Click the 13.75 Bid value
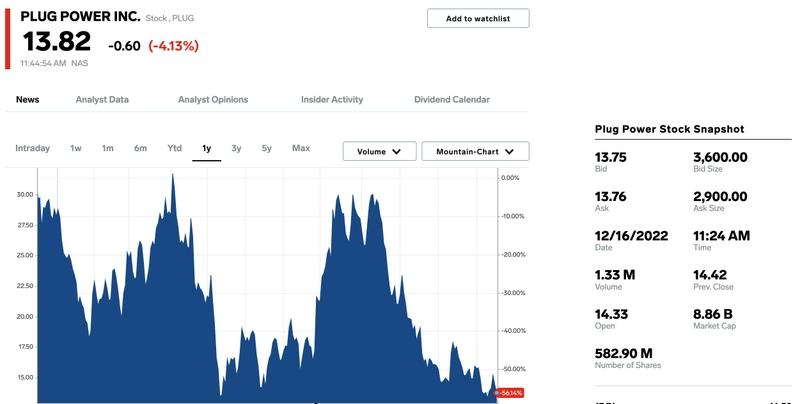This screenshot has width=800, height=404. (x=610, y=157)
